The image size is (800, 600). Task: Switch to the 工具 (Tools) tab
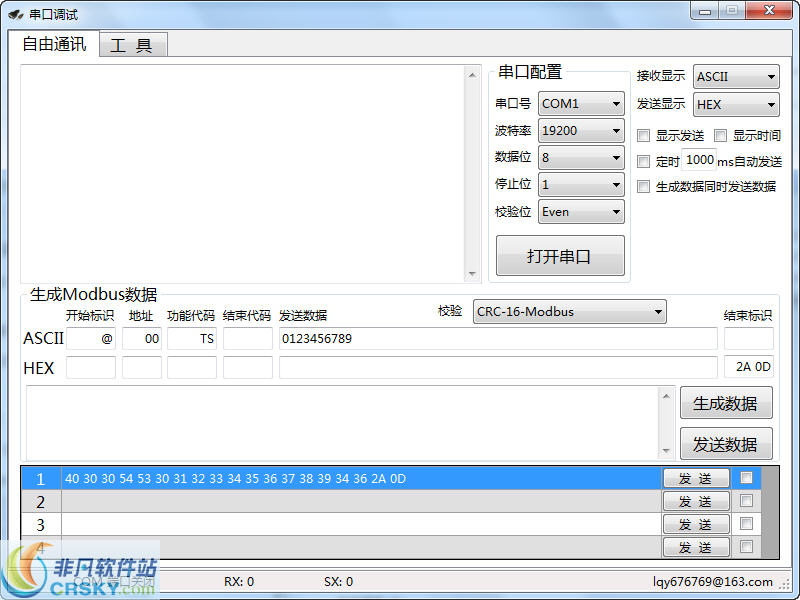[133, 44]
